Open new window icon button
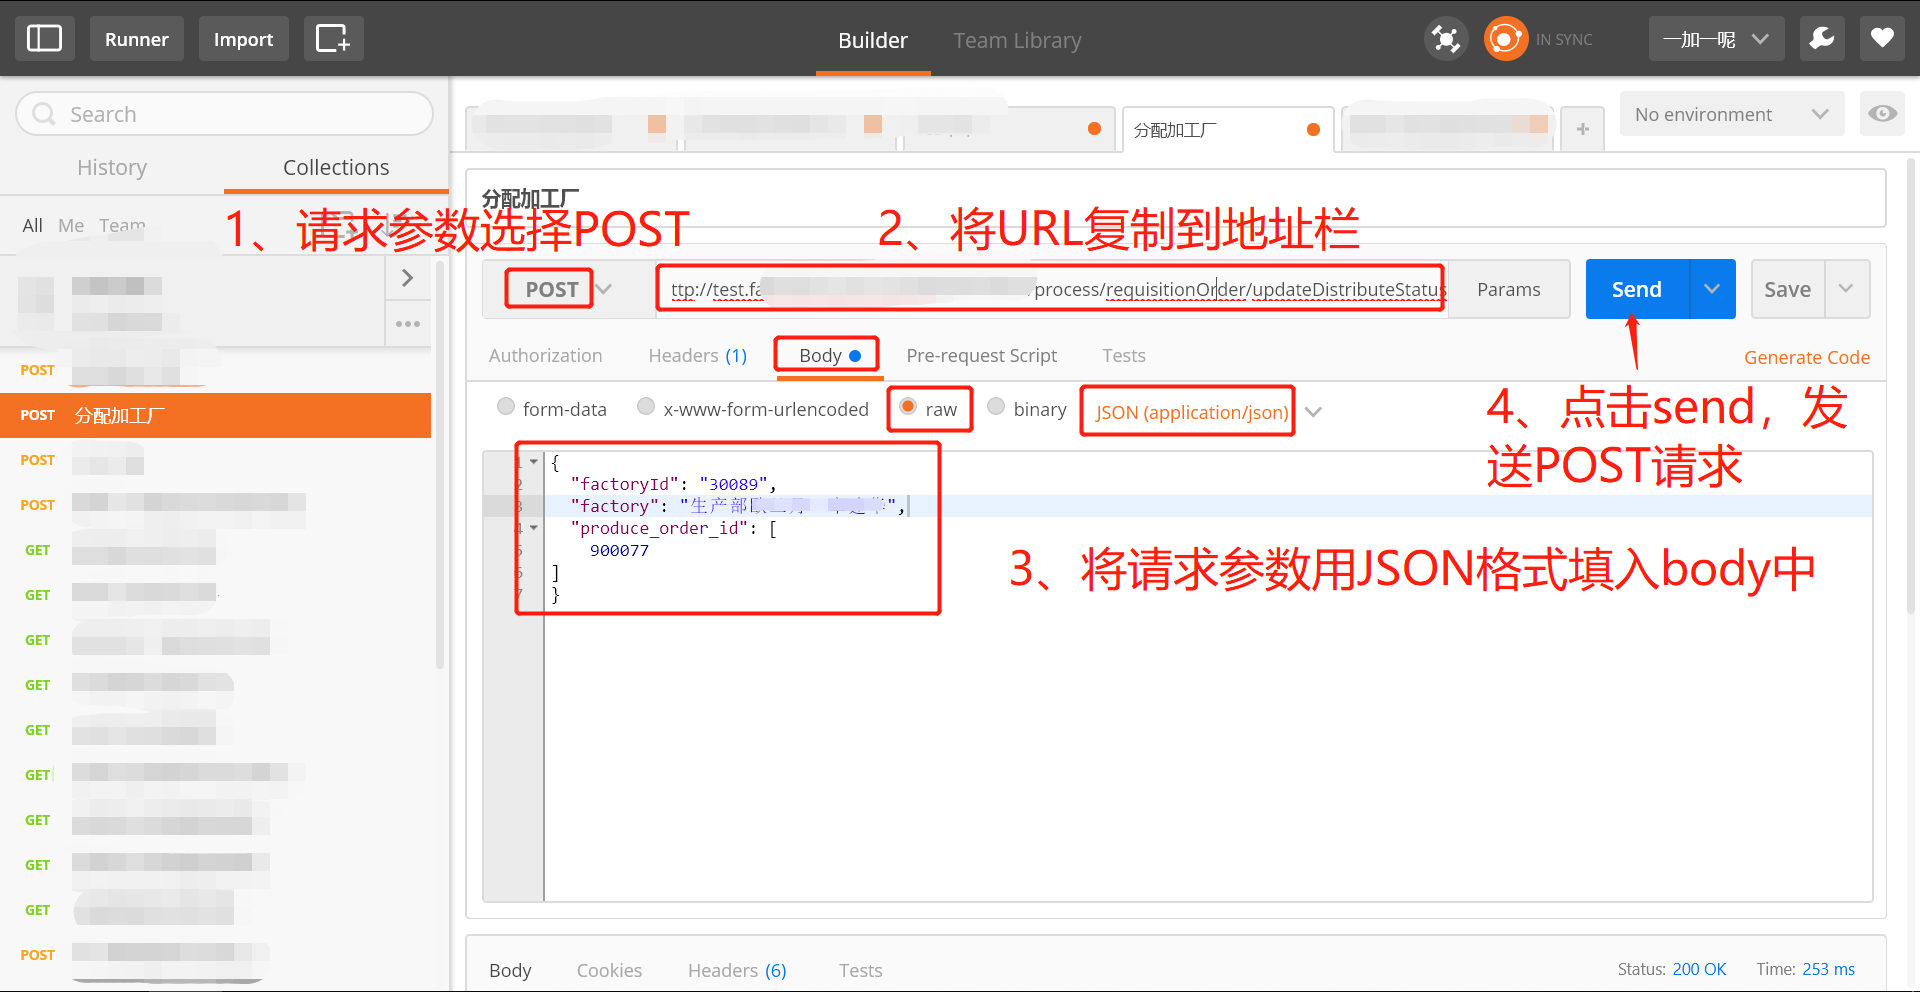Image resolution: width=1920 pixels, height=992 pixels. coord(333,39)
